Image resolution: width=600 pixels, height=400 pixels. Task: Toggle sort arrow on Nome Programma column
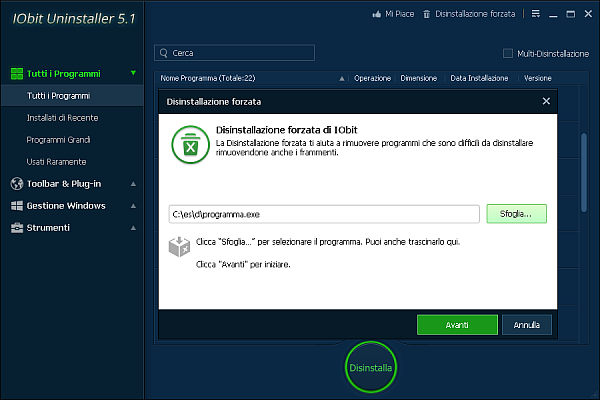(342, 78)
